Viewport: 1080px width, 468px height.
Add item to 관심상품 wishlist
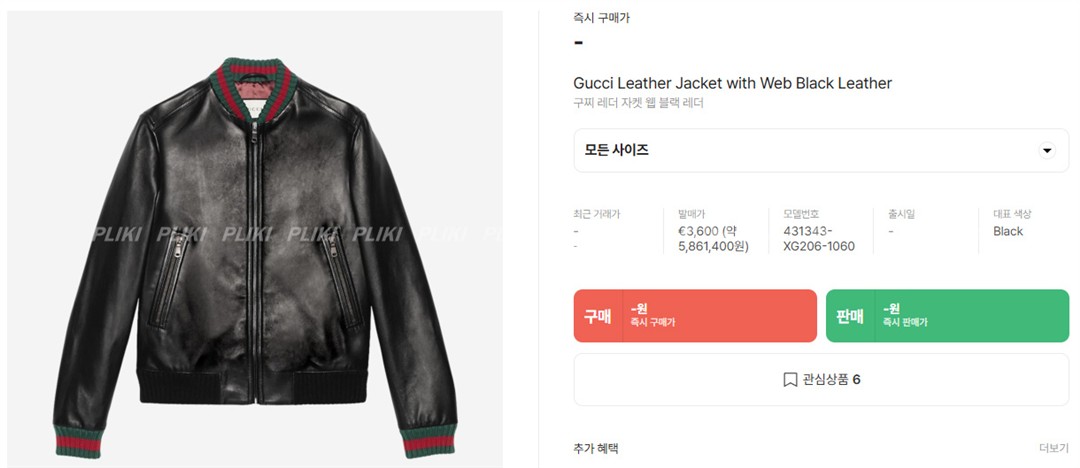point(821,380)
